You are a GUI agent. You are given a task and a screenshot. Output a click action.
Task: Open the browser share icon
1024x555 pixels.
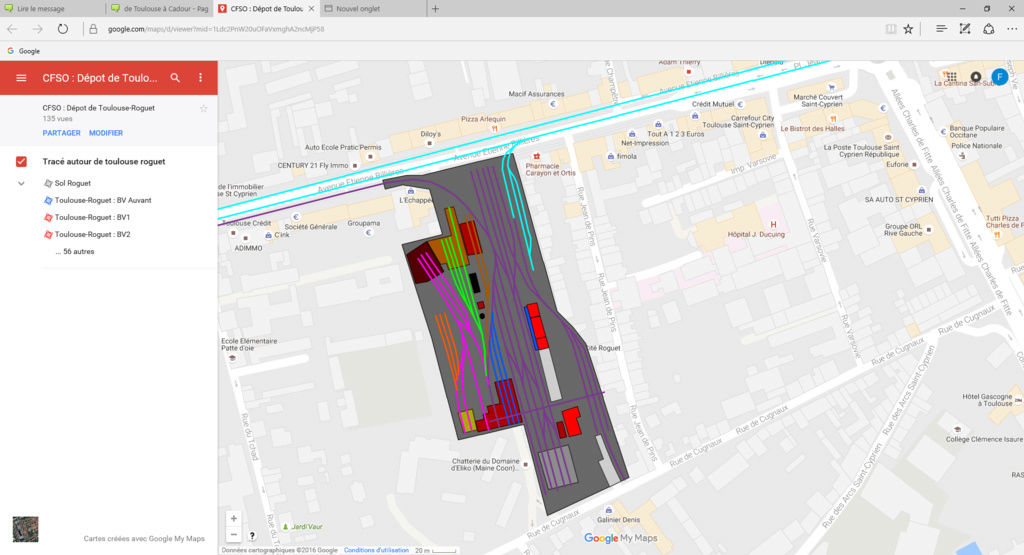(989, 29)
